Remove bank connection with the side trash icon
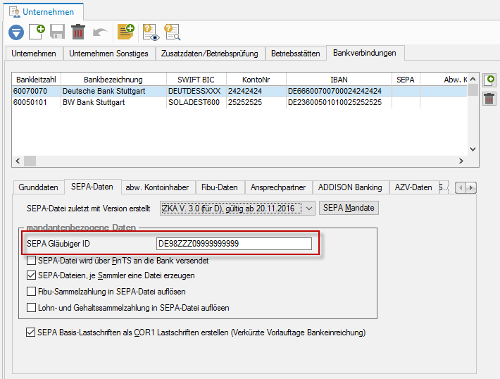 coord(489,99)
